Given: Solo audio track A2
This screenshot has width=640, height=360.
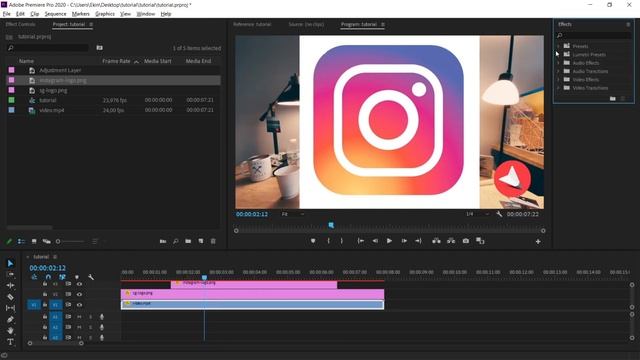Looking at the screenshot, I should point(90,327).
